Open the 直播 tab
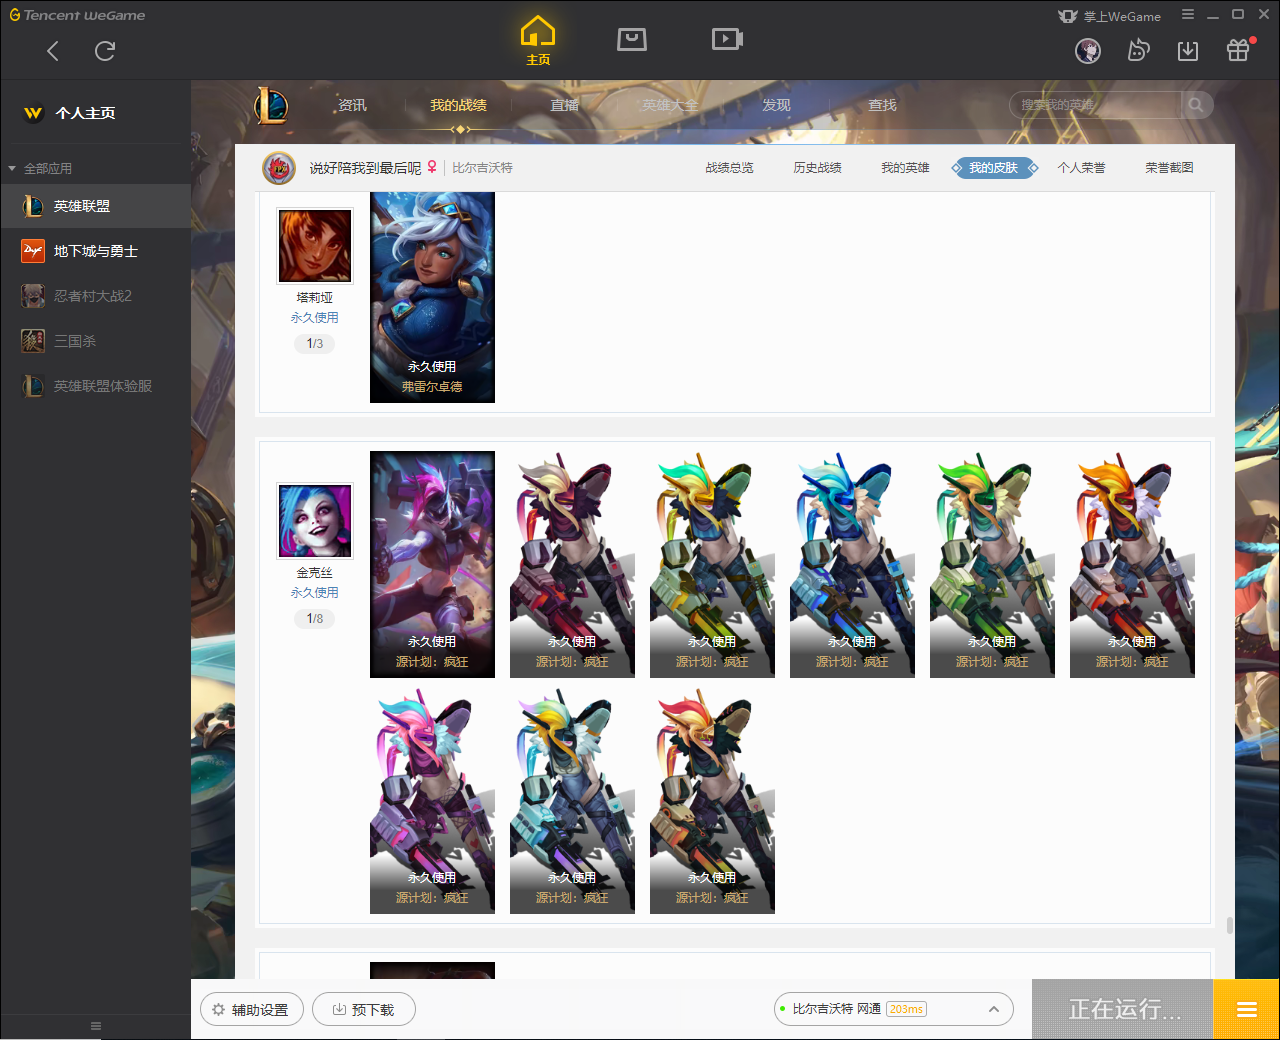 565,105
